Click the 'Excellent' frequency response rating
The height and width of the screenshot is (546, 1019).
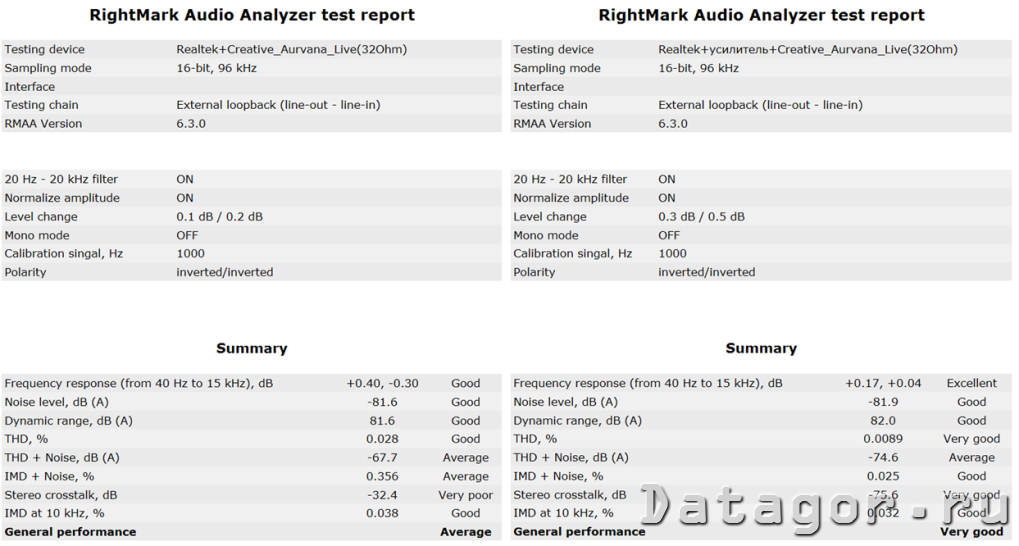tap(972, 384)
